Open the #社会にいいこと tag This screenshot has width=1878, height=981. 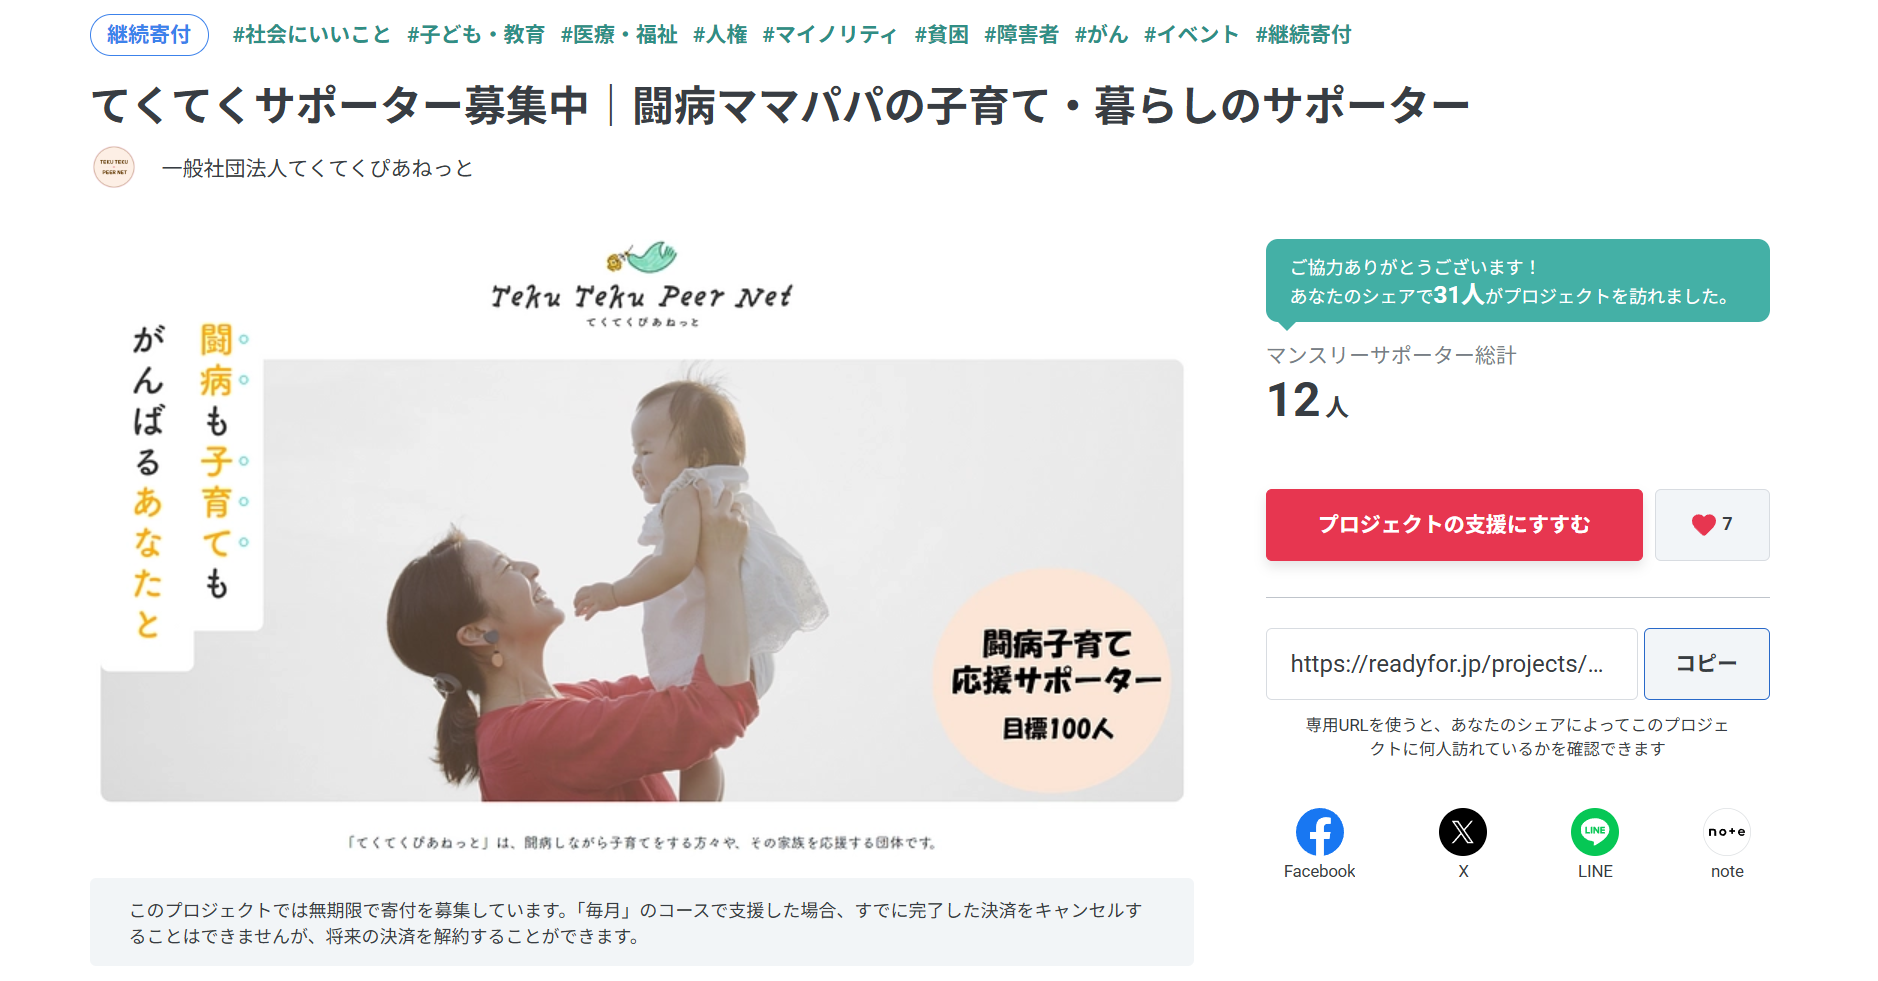tap(312, 35)
